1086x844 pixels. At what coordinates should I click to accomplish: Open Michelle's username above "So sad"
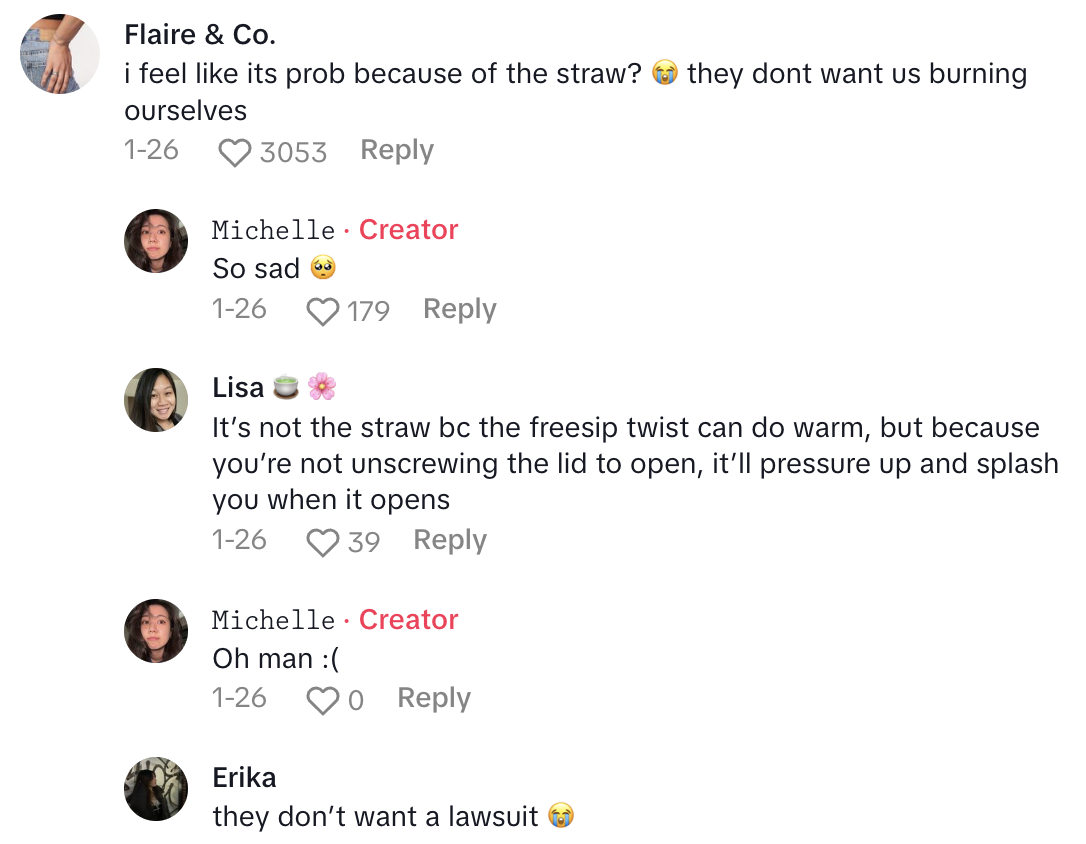[x=273, y=230]
